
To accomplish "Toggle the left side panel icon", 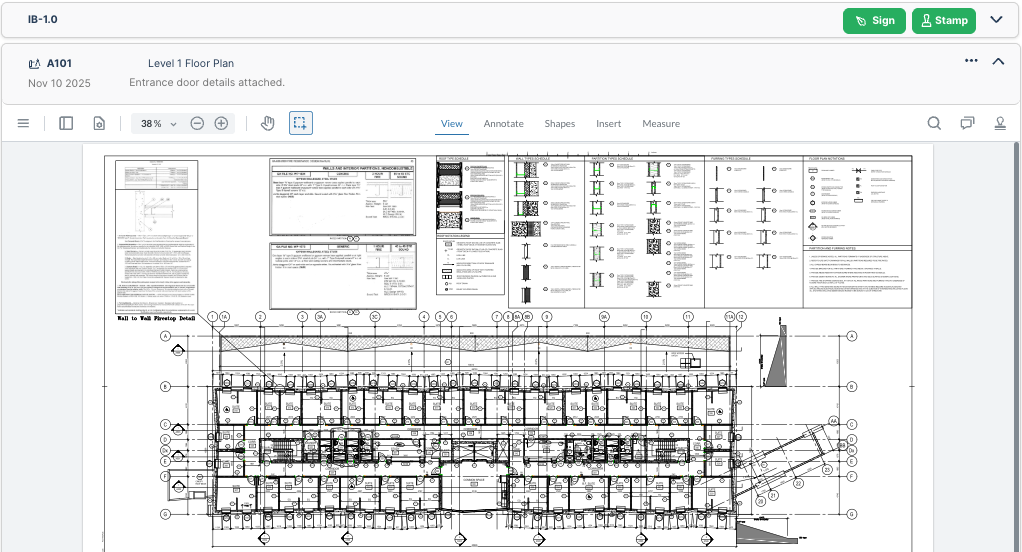I will point(66,124).
